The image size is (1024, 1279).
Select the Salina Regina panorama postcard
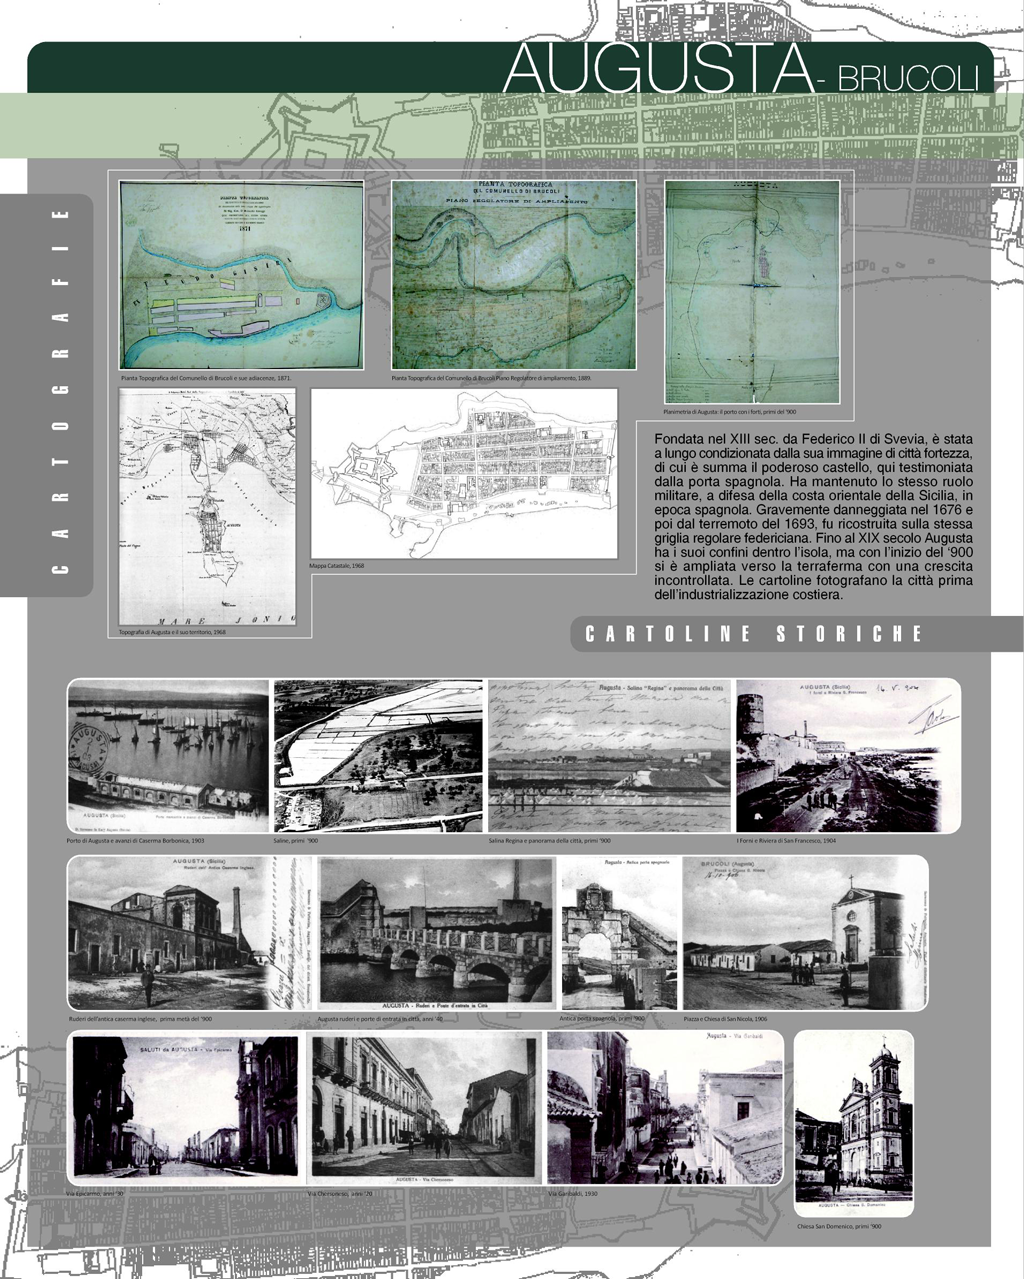610,757
